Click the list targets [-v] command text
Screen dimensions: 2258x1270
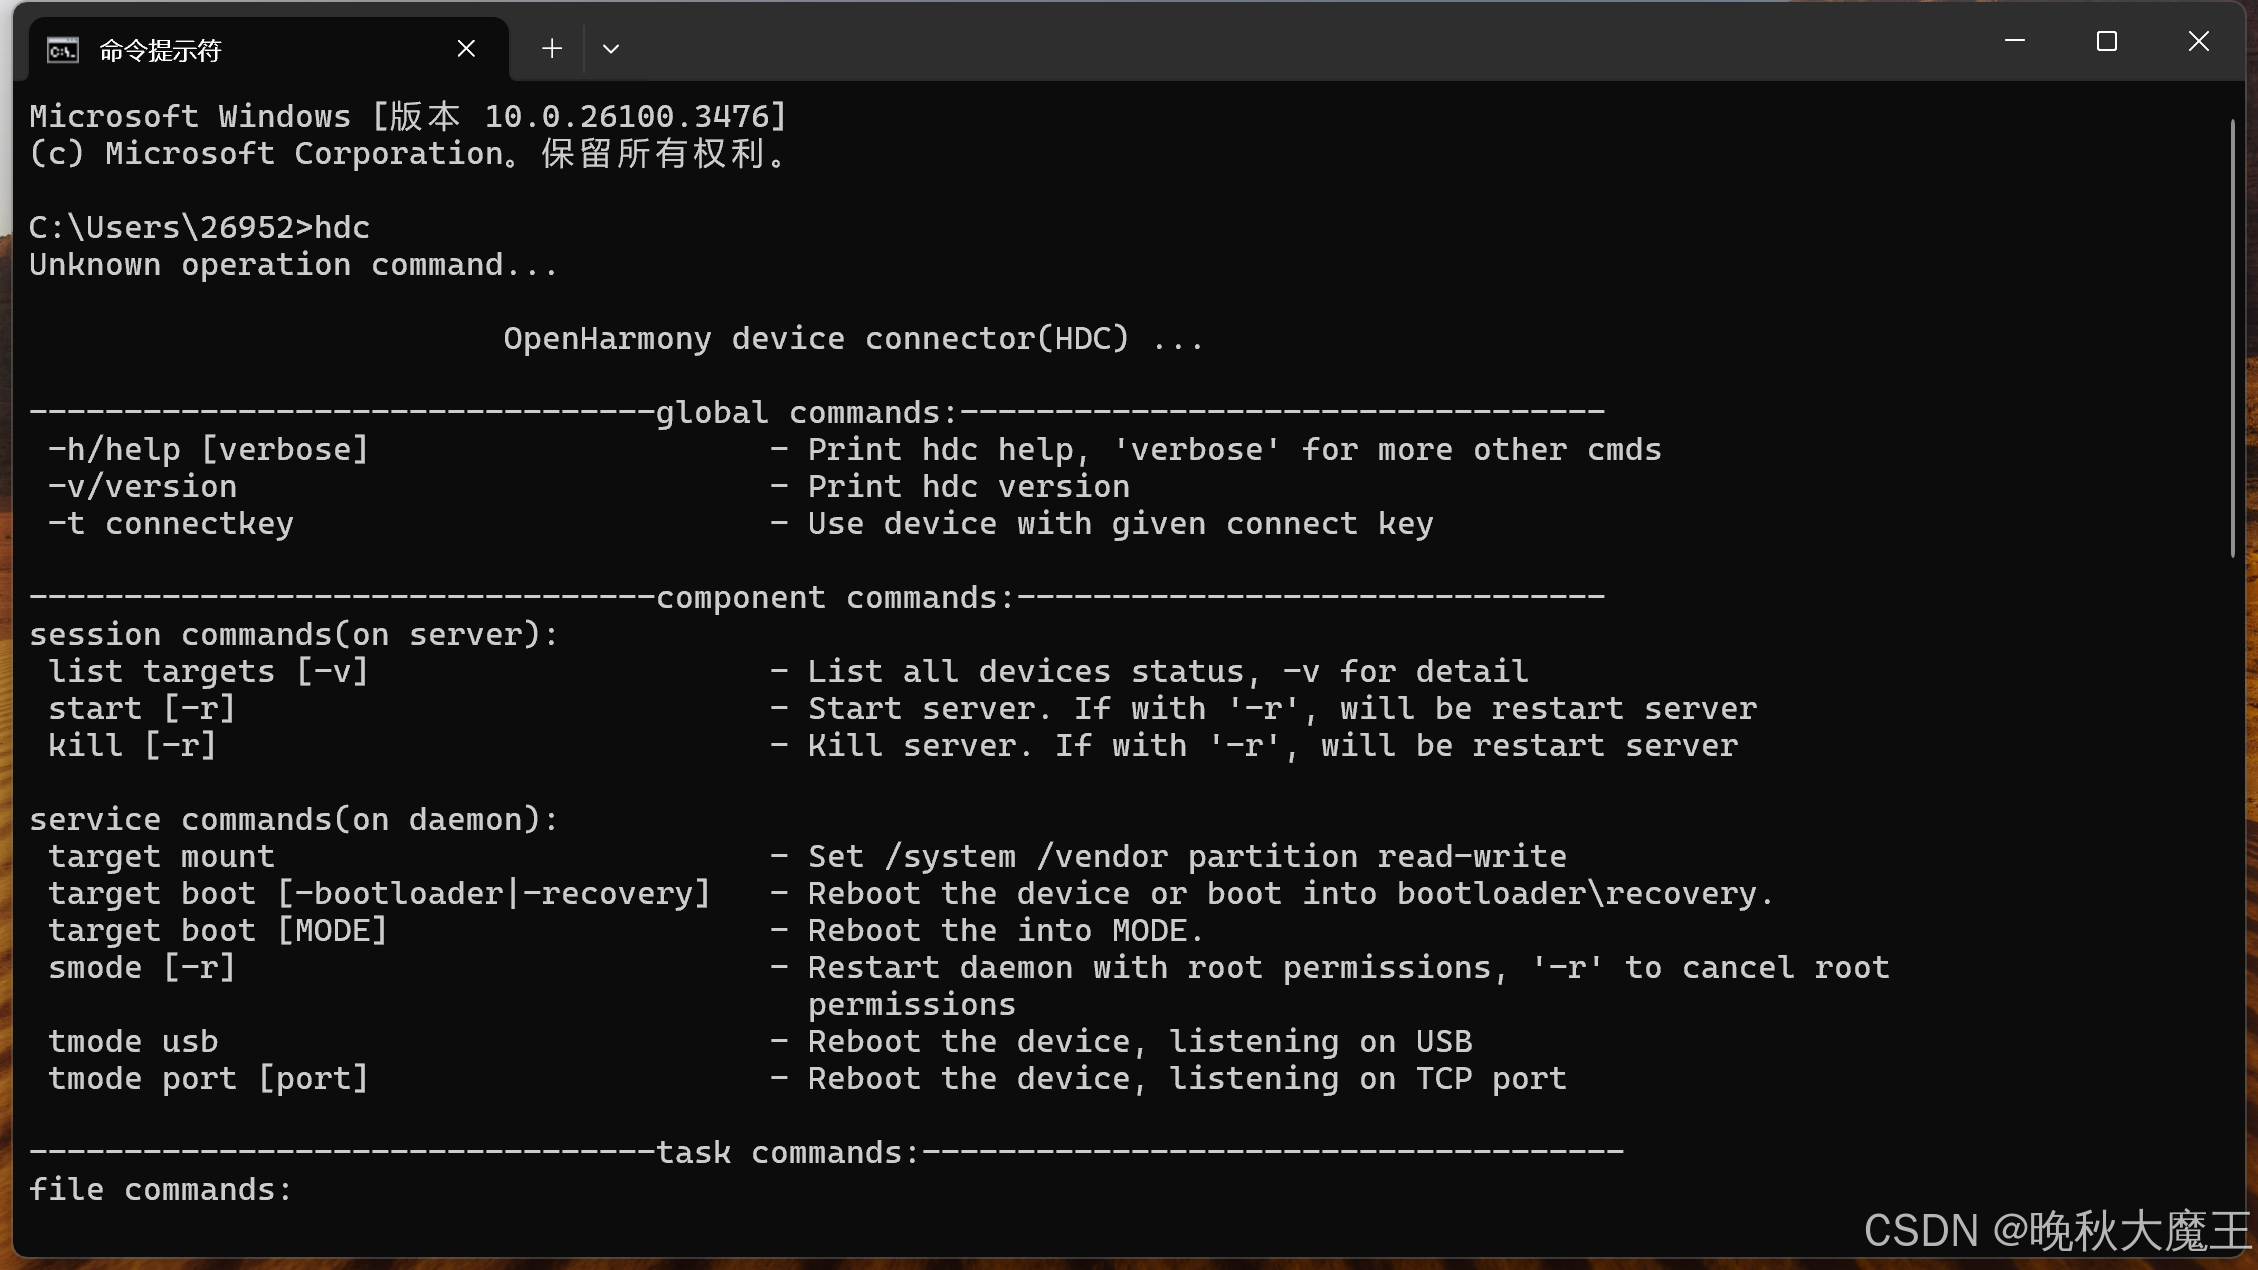(x=208, y=672)
